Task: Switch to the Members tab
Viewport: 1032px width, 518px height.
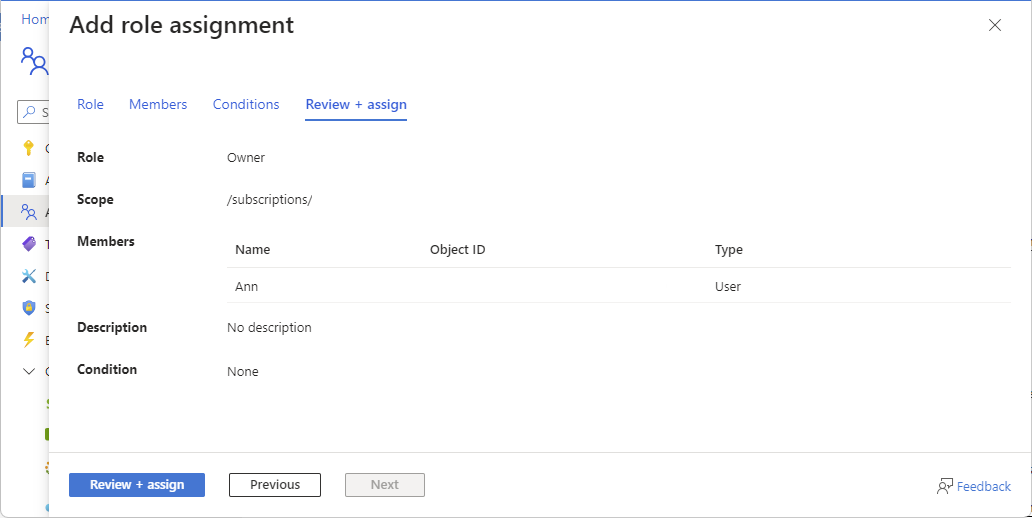Action: [158, 105]
